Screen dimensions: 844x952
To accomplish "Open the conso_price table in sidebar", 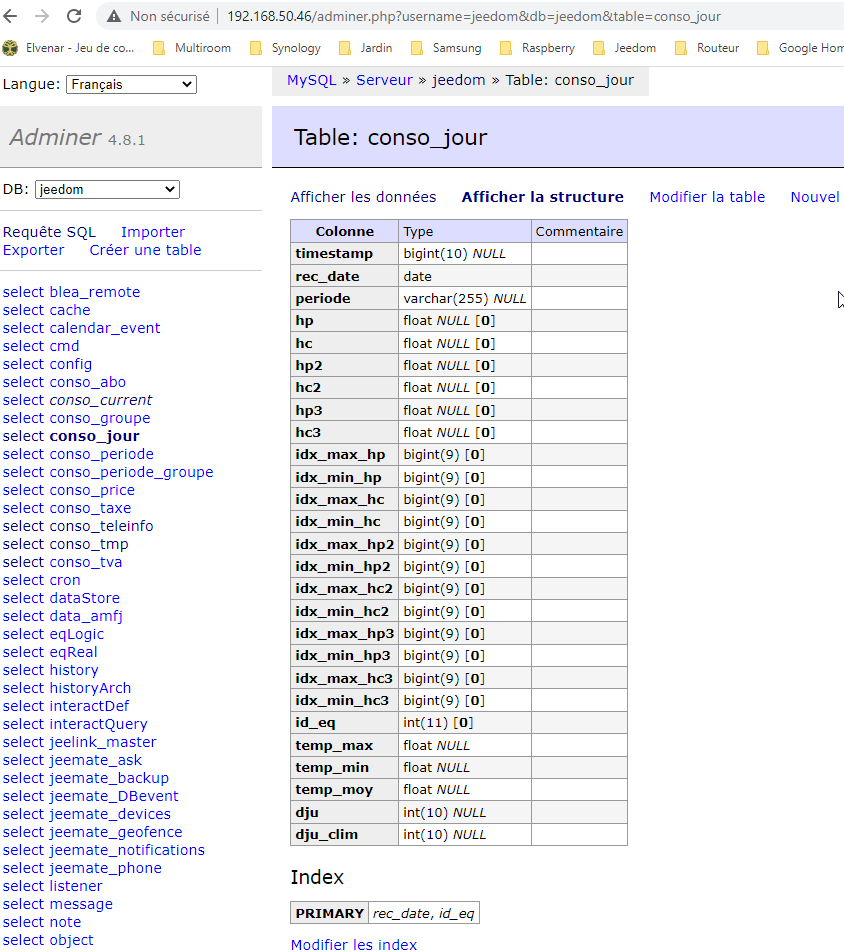I will point(91,490).
